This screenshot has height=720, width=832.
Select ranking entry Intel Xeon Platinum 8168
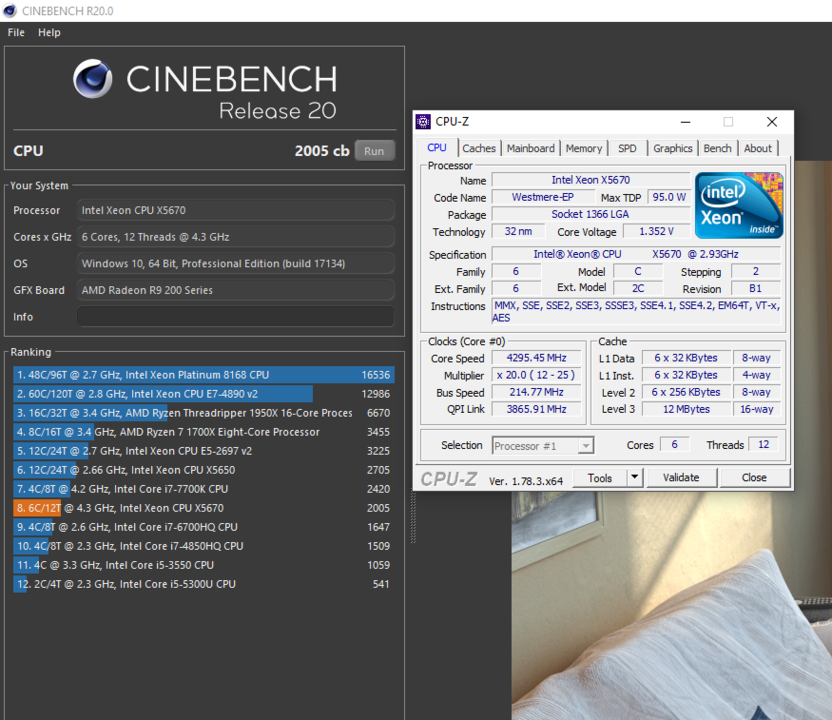[204, 375]
